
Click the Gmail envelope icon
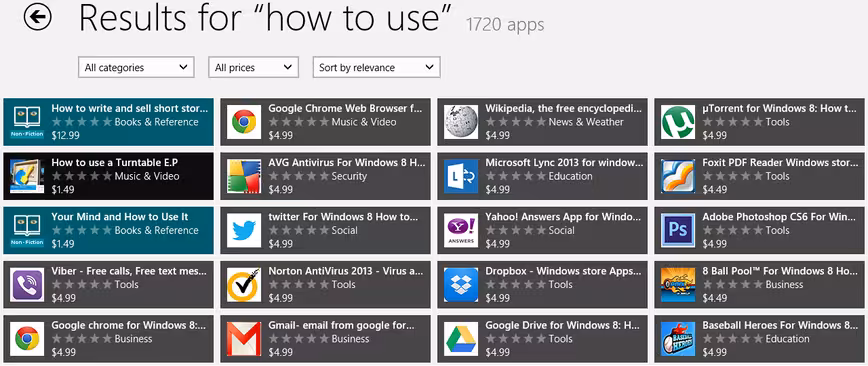point(244,339)
